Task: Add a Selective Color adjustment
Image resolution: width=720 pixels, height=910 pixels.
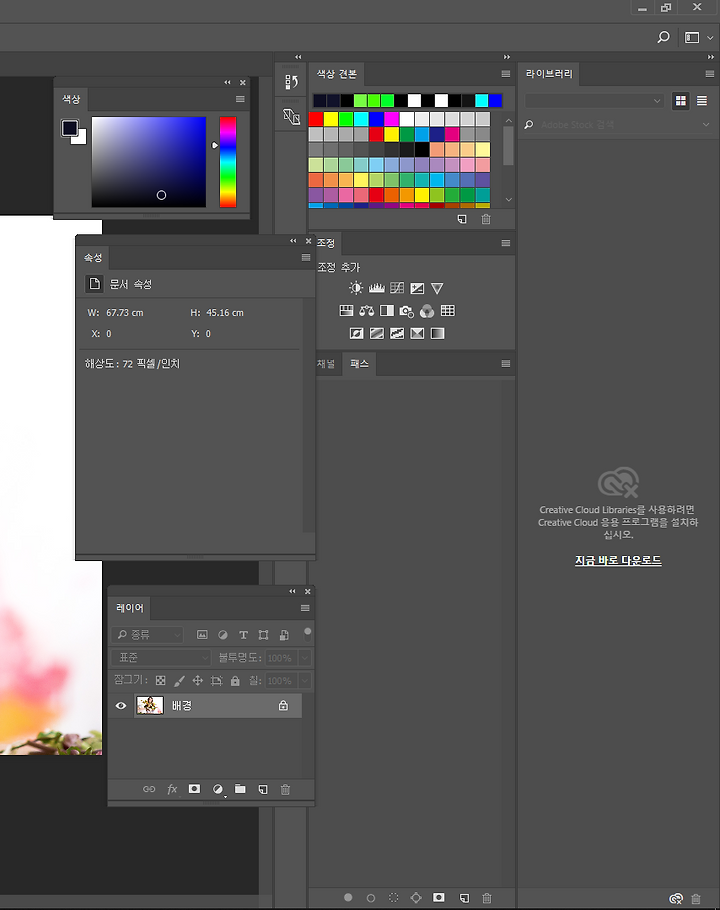Action: (x=417, y=333)
